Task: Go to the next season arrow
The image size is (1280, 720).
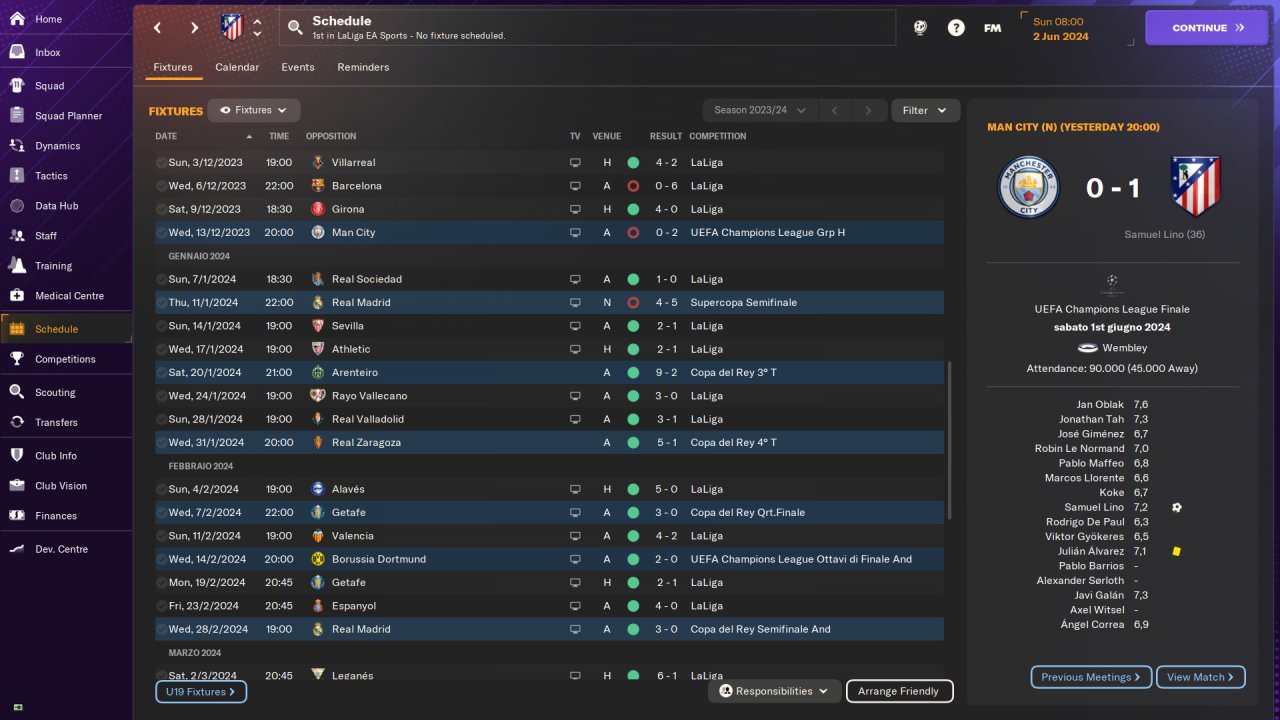Action: pos(869,110)
